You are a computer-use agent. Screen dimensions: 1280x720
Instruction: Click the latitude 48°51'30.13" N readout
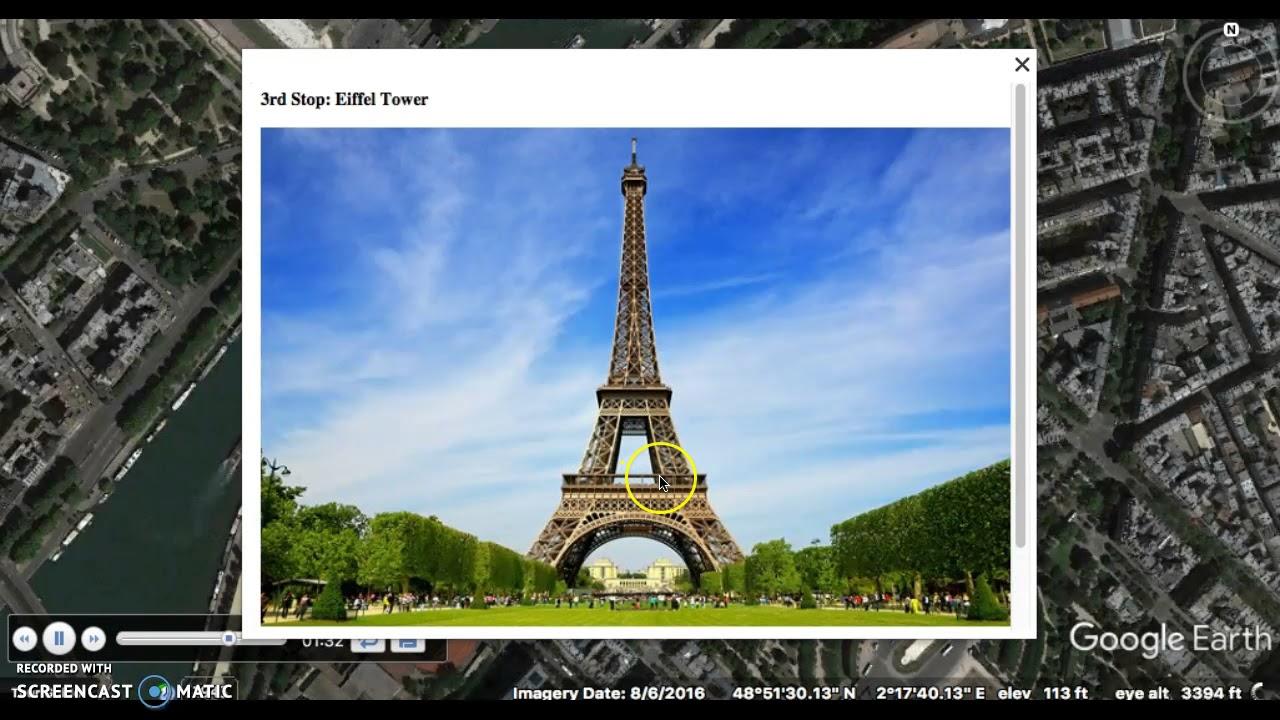[794, 693]
